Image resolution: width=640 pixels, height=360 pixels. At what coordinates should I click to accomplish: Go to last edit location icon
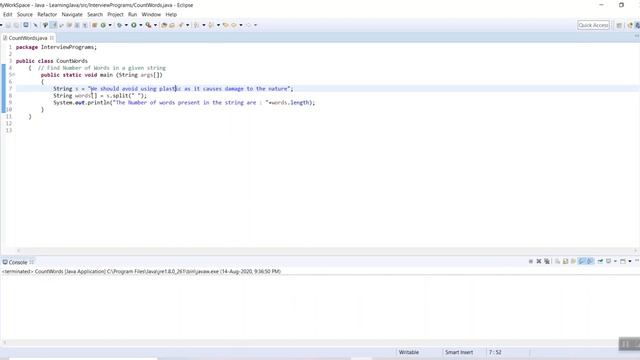pyautogui.click(x=225, y=25)
